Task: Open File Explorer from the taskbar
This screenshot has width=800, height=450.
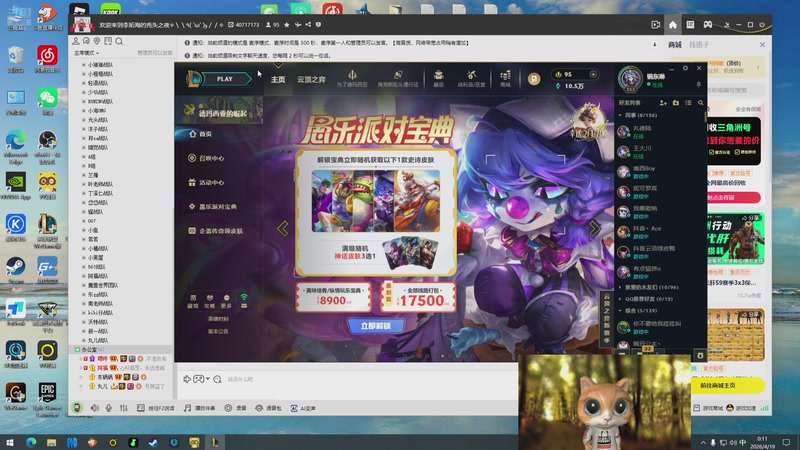Action: pyautogui.click(x=52, y=442)
